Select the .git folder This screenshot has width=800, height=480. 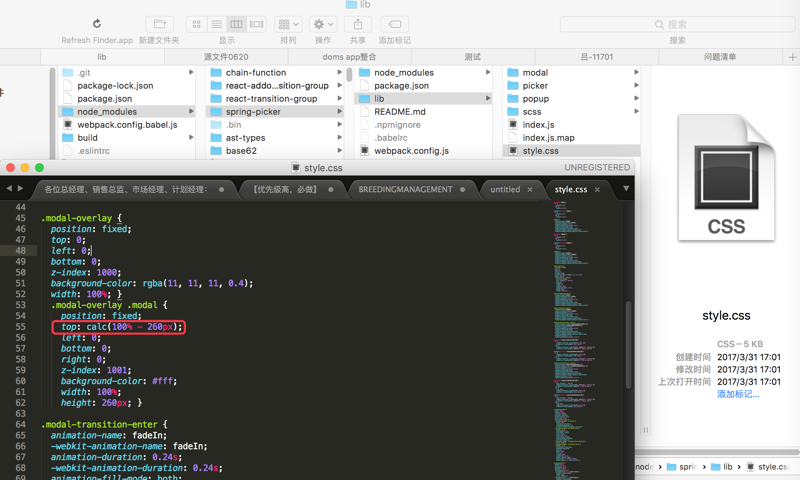[x=127, y=72]
